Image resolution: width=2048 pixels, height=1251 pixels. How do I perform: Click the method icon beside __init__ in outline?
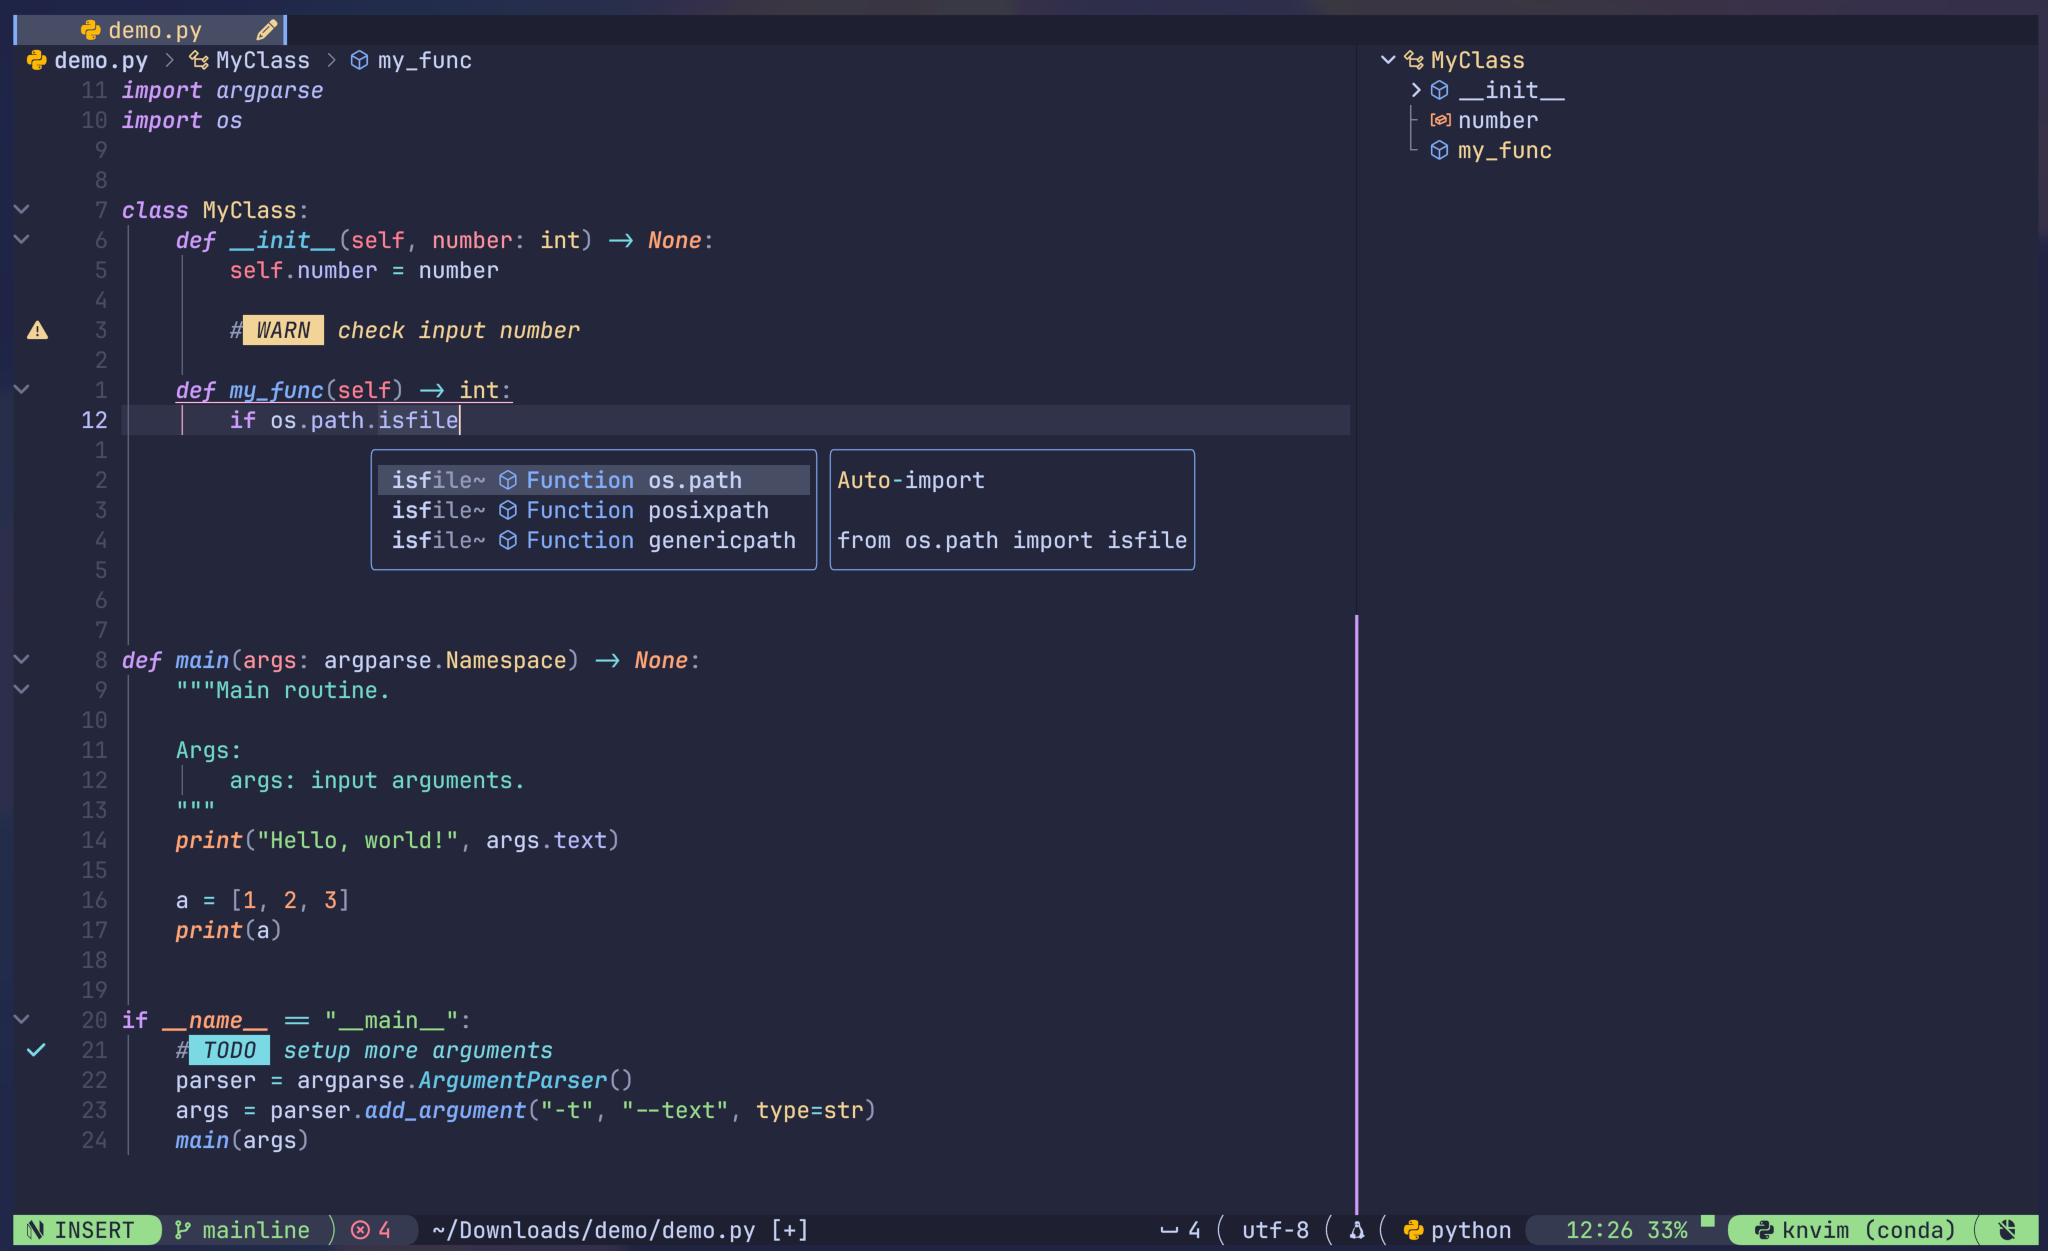pos(1440,90)
